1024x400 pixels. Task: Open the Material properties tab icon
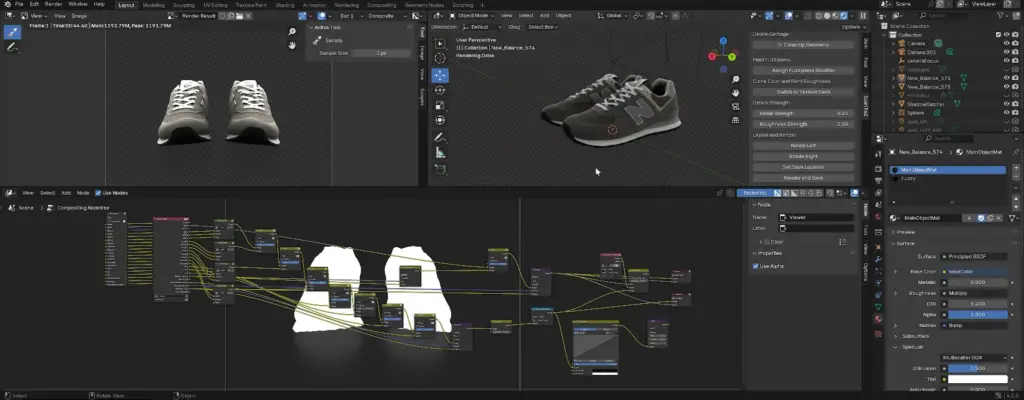[878, 318]
